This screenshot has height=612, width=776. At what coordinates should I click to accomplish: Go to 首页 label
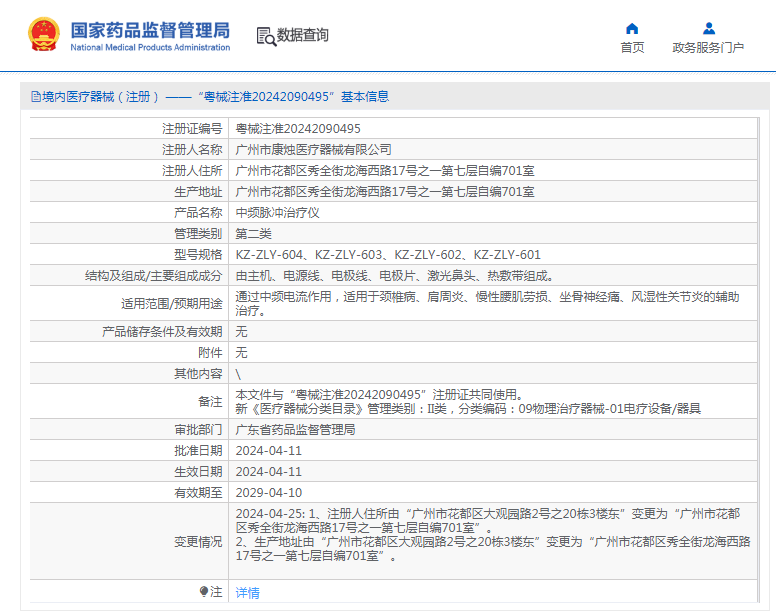pos(632,47)
